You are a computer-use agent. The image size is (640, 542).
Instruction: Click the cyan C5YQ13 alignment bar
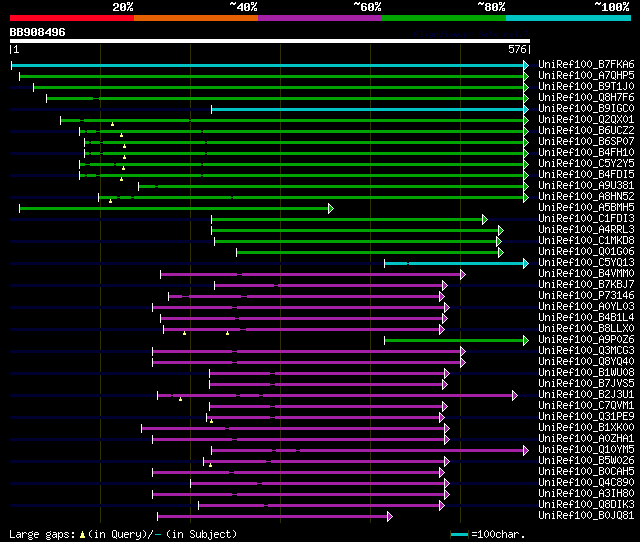[x=454, y=264]
